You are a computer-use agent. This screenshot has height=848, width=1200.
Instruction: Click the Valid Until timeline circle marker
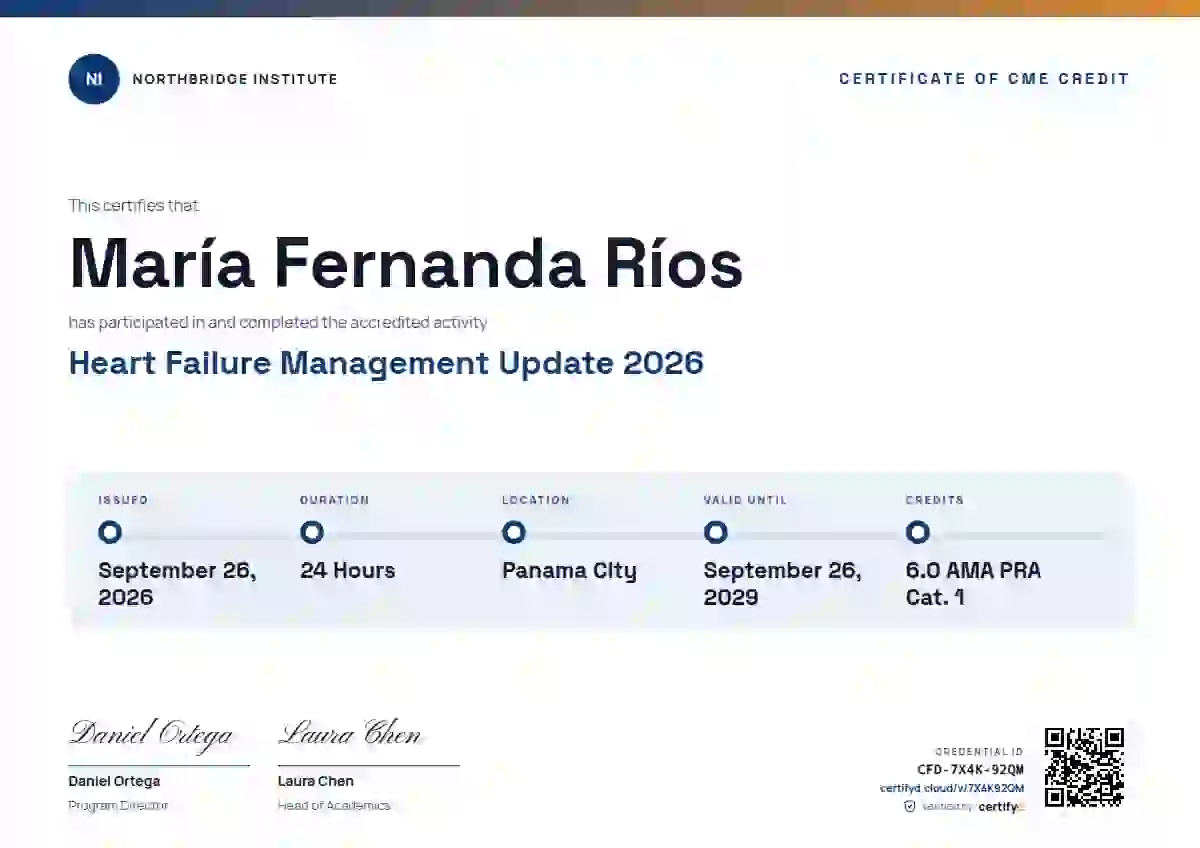pos(715,532)
